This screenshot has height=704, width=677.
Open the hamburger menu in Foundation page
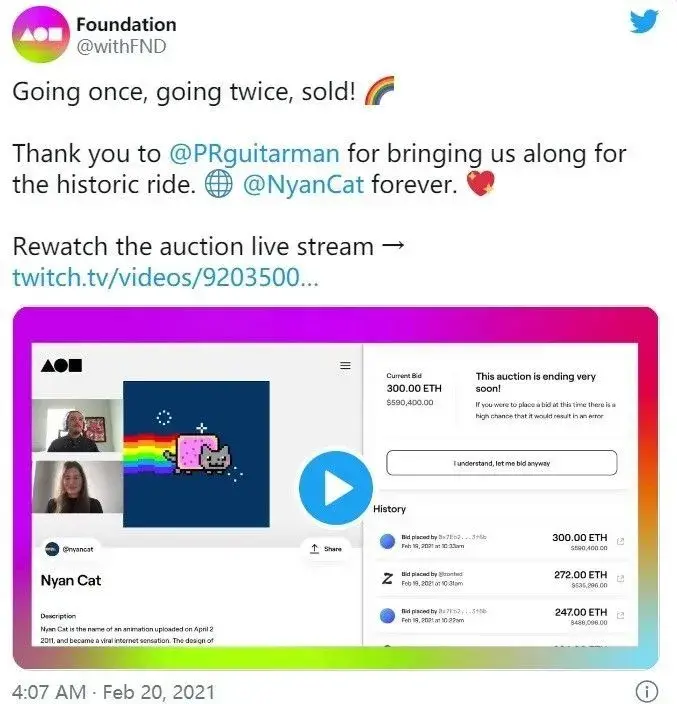coord(345,365)
